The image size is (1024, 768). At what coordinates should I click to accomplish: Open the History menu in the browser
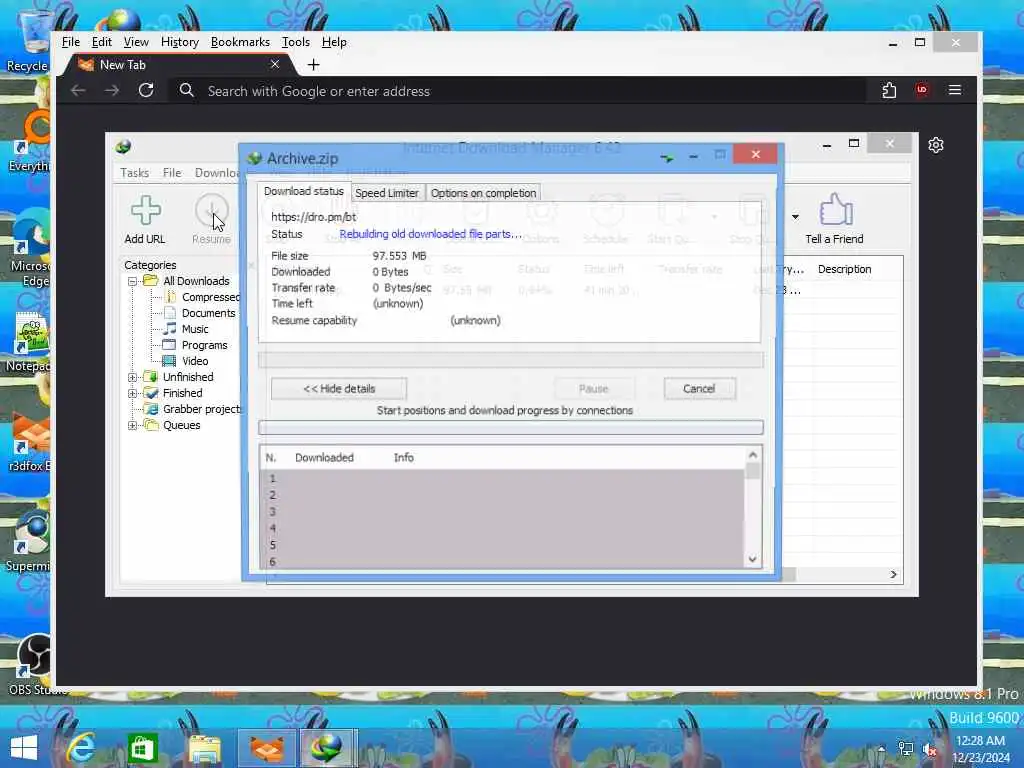[x=180, y=42]
